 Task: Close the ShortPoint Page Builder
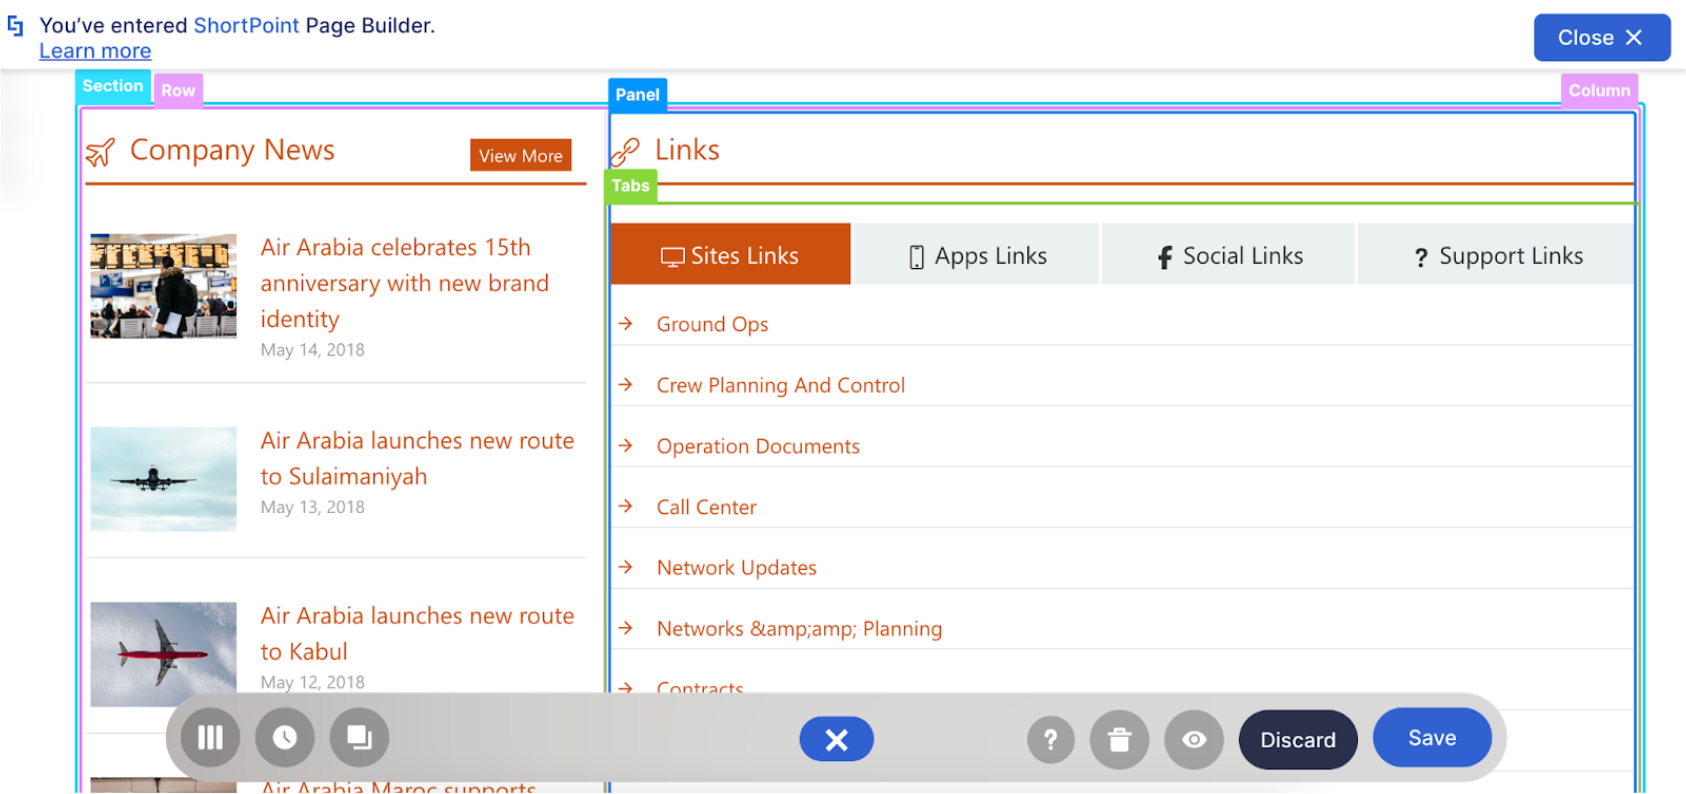pos(1602,38)
